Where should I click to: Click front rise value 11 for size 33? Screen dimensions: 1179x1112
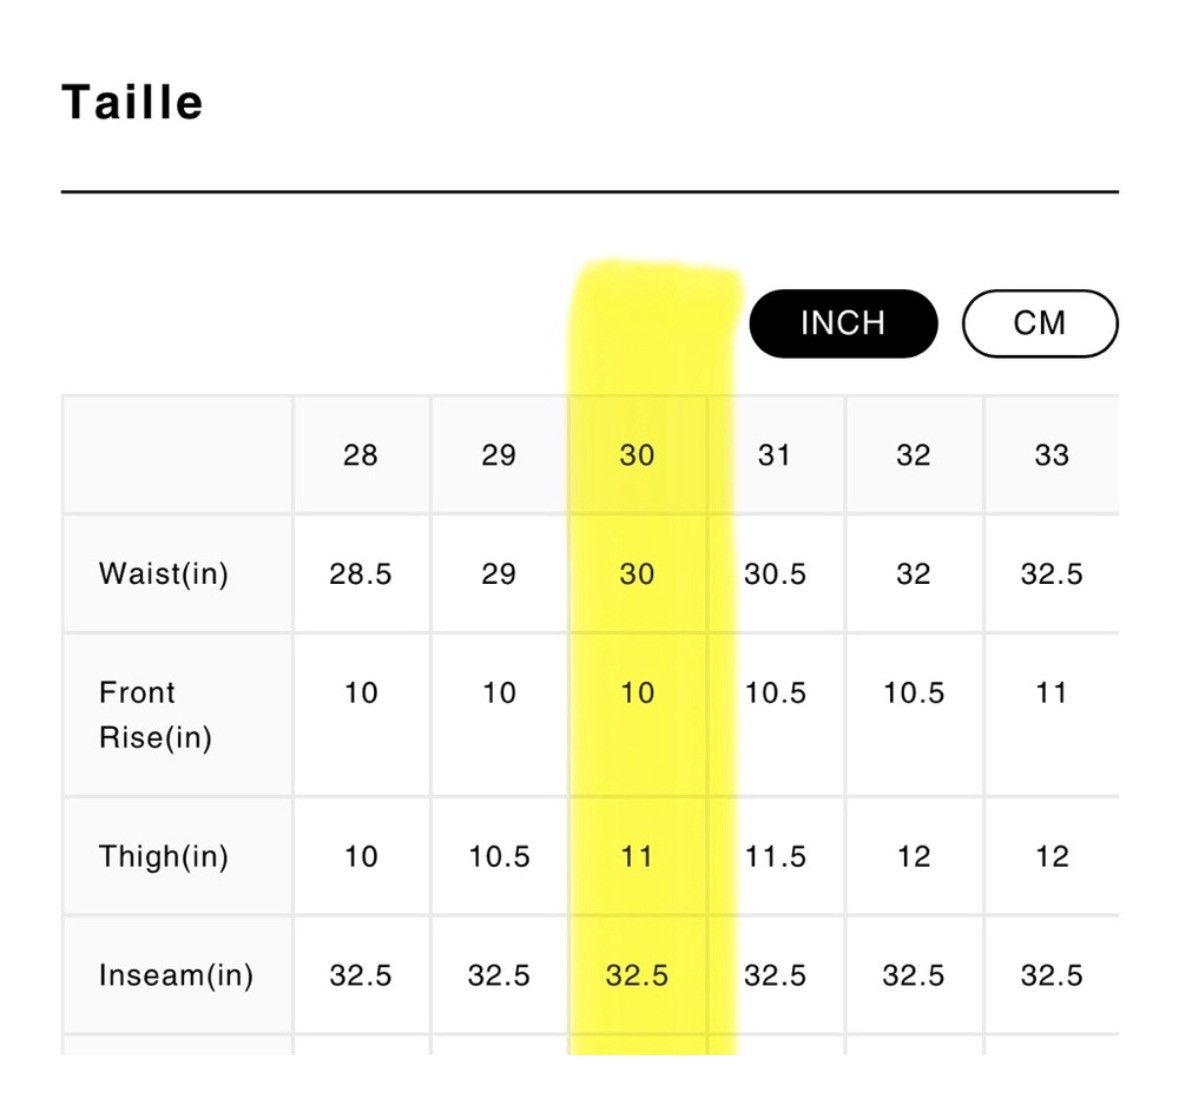(x=1052, y=692)
